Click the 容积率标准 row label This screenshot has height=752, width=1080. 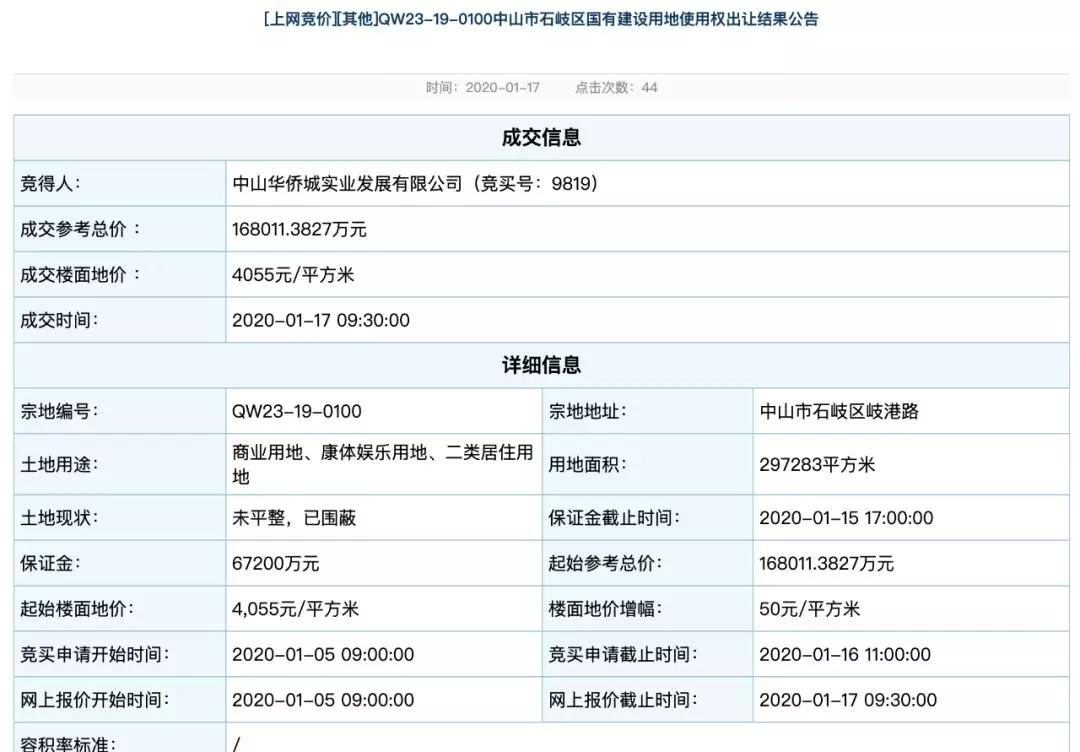(x=71, y=744)
